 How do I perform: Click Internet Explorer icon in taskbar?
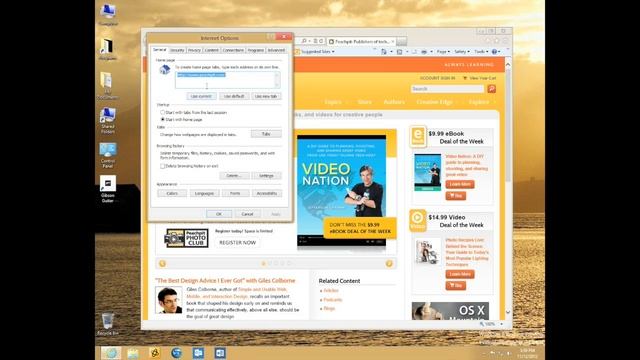coord(111,353)
